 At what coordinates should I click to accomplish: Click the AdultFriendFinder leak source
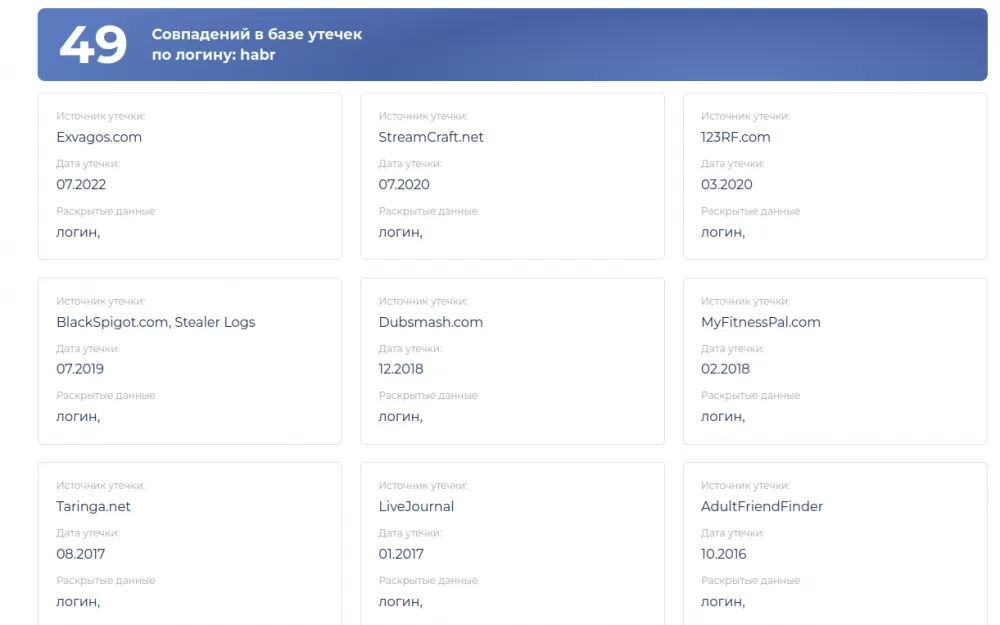(761, 506)
